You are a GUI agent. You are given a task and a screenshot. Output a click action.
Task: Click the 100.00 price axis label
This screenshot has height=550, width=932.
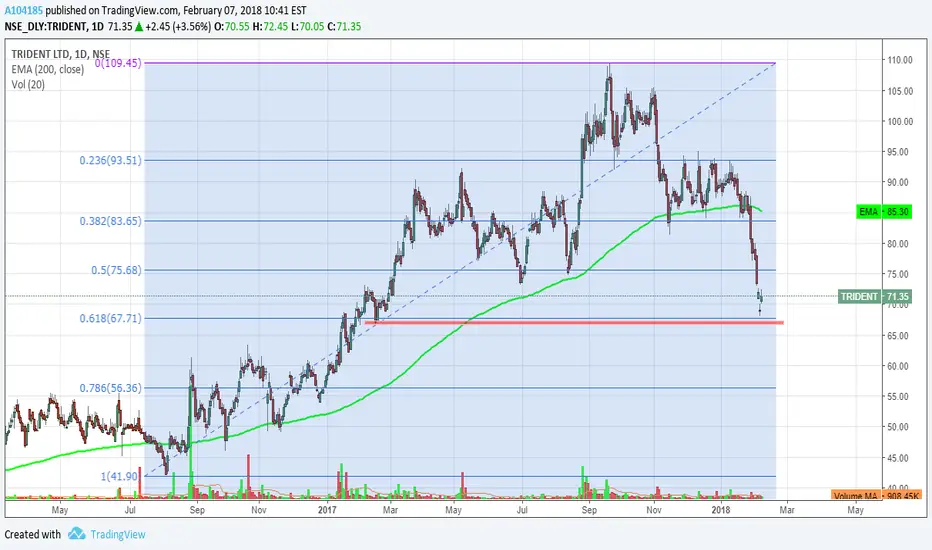point(900,121)
